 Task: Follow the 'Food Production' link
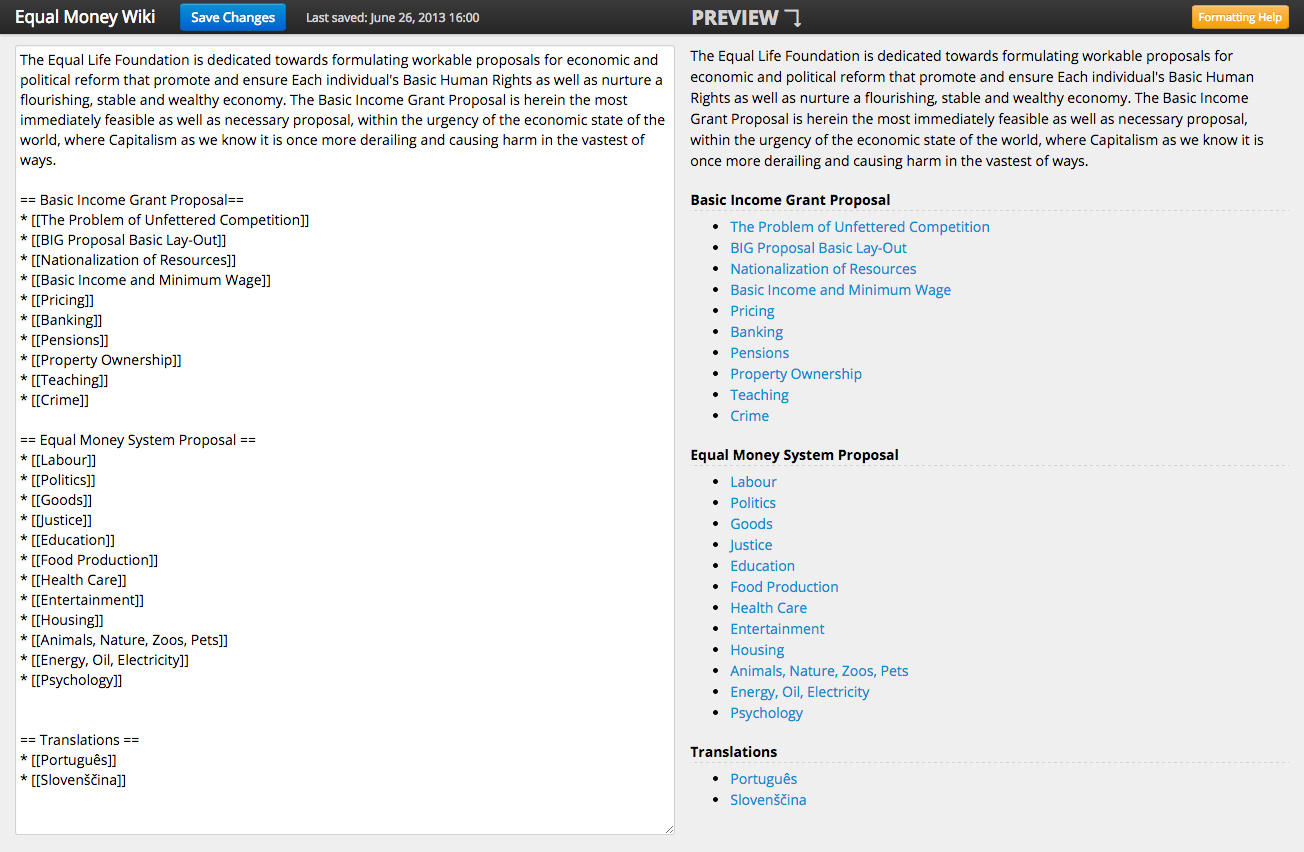(784, 586)
